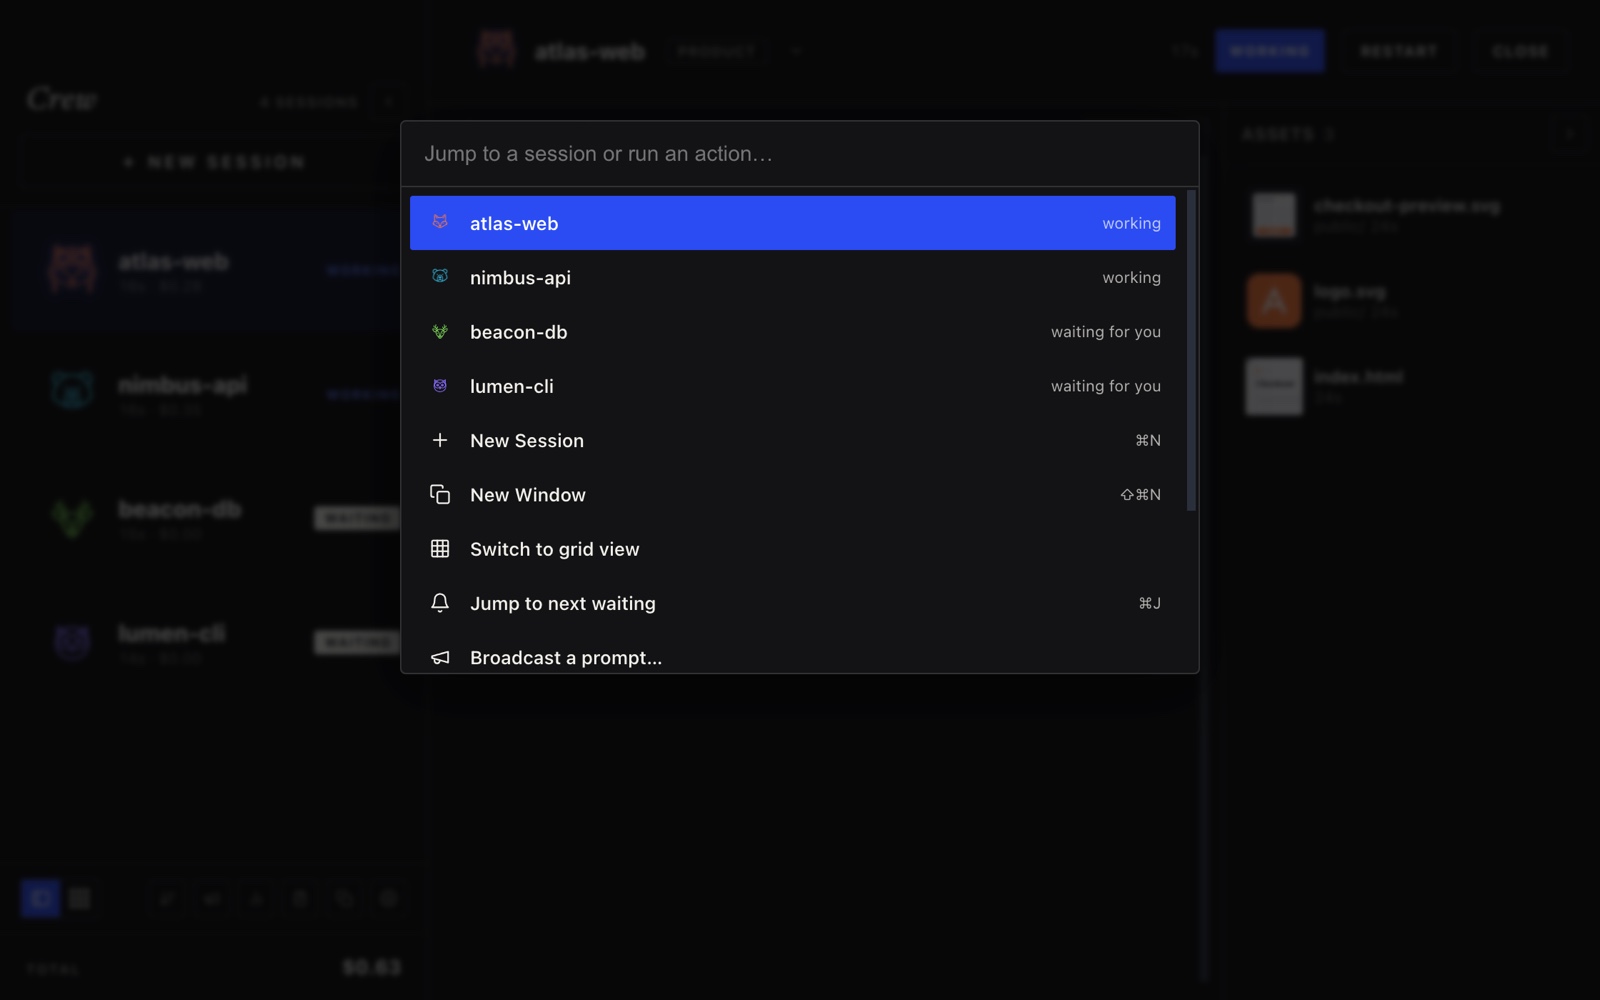This screenshot has height=1000, width=1600.
Task: Click 'waiting for you' on lumen-cli row
Action: pos(1105,386)
